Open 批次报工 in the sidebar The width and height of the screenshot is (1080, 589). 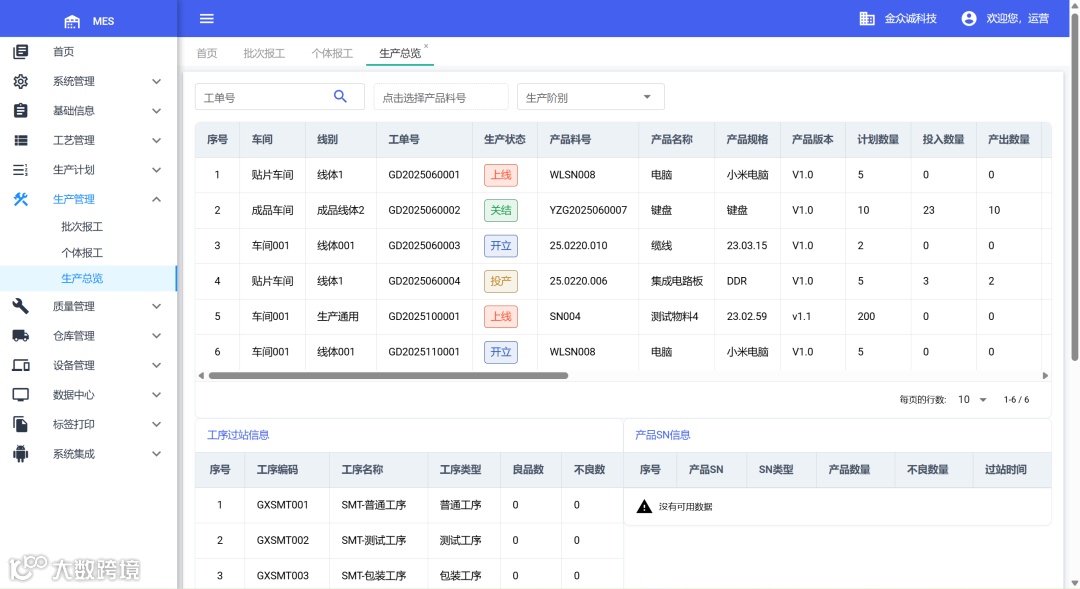click(x=82, y=227)
